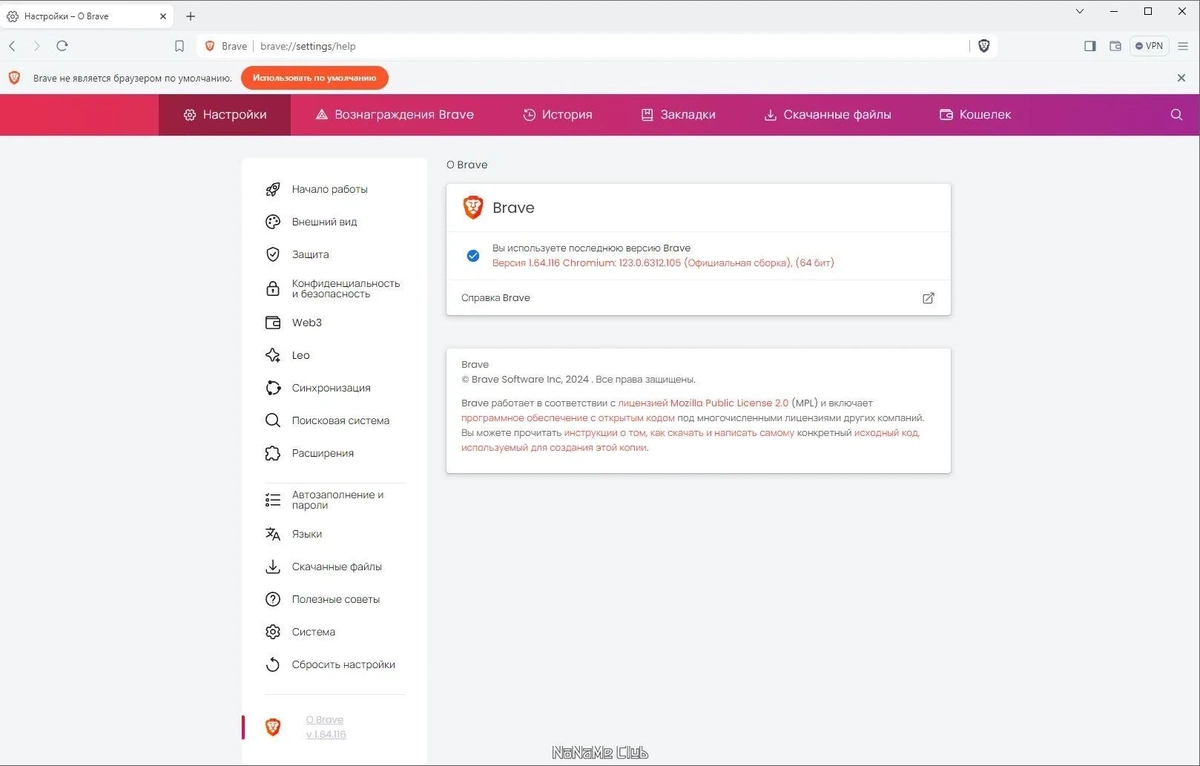The height and width of the screenshot is (766, 1200).
Task: Go to 'Скачанные файлы' top tab
Action: 827,115
